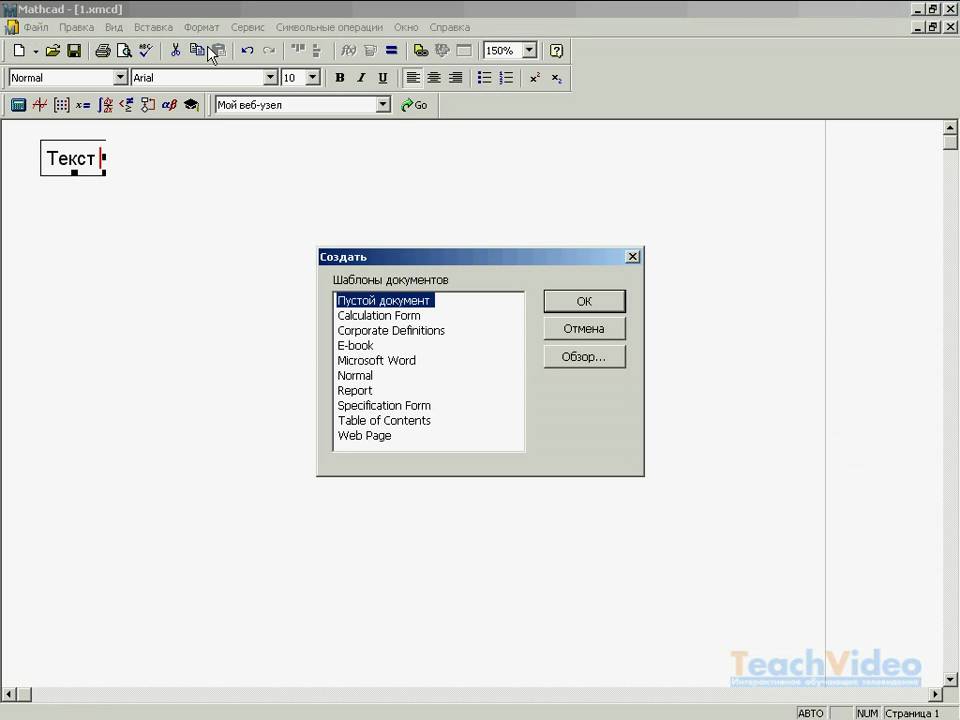Viewport: 960px width, 720px height.
Task: Expand the Arial font dropdown
Action: 270,78
